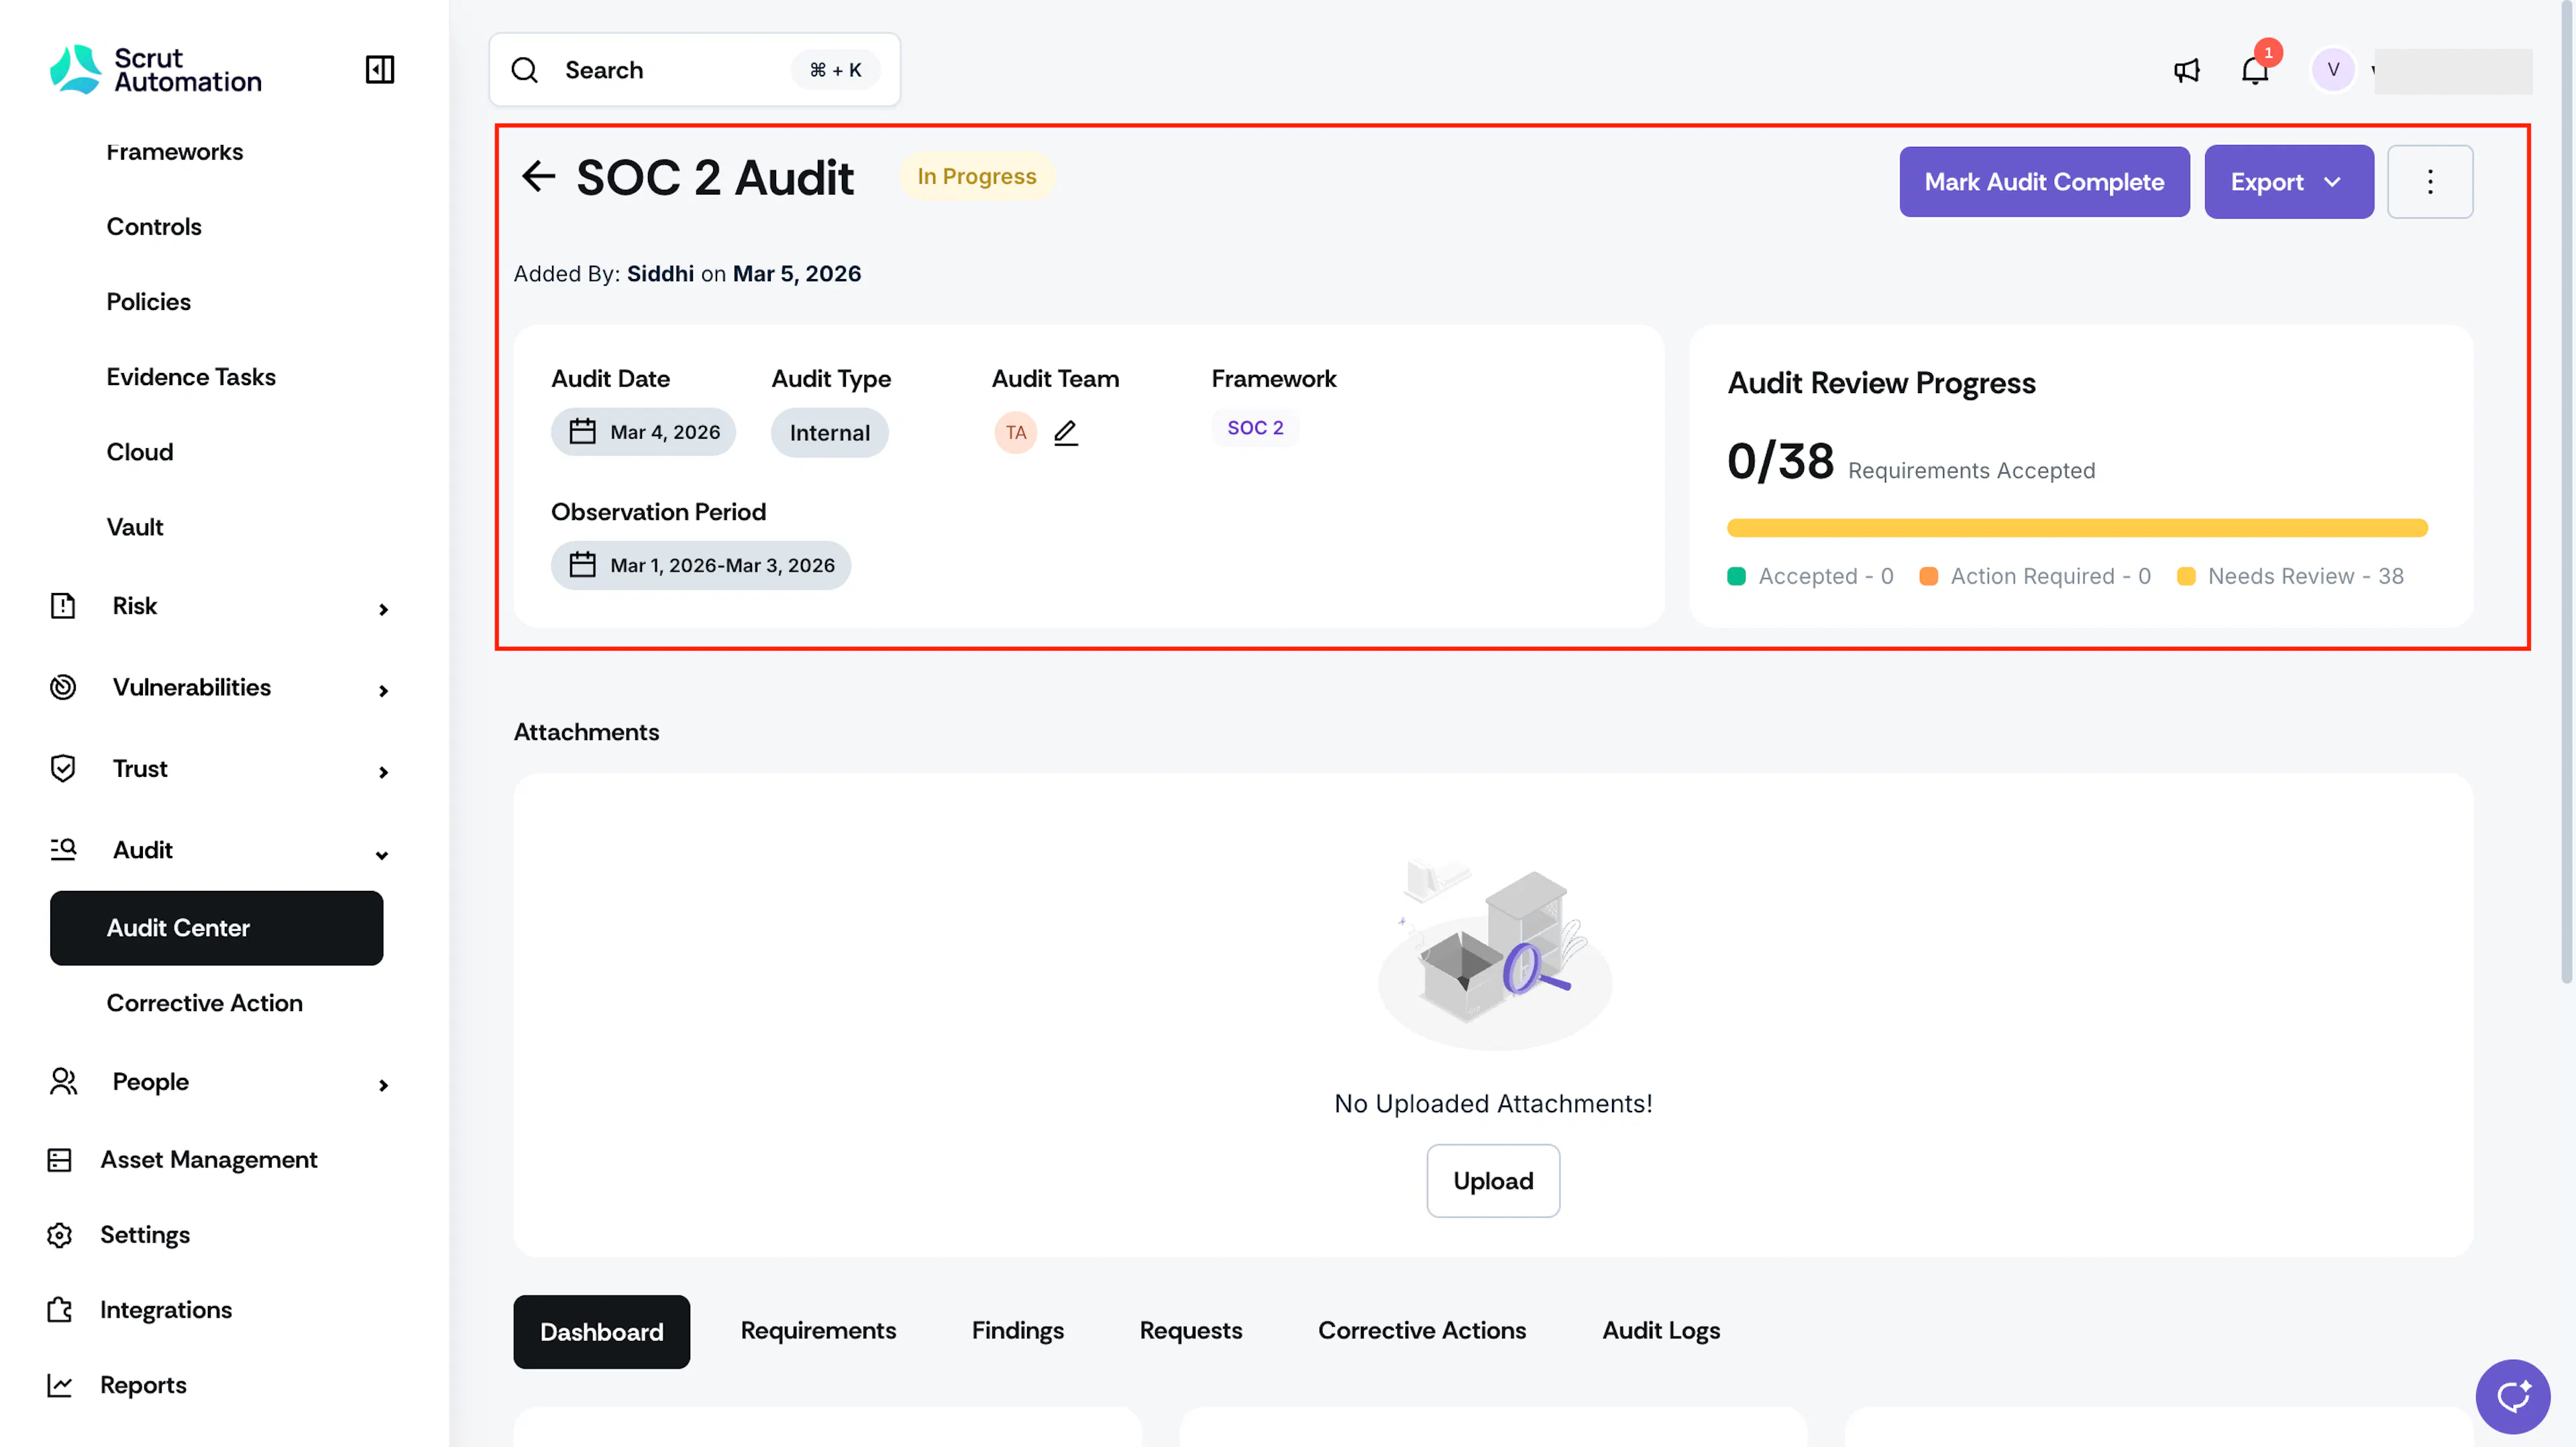Open the Audit Logs tab
Image resolution: width=2576 pixels, height=1447 pixels.
point(1661,1331)
